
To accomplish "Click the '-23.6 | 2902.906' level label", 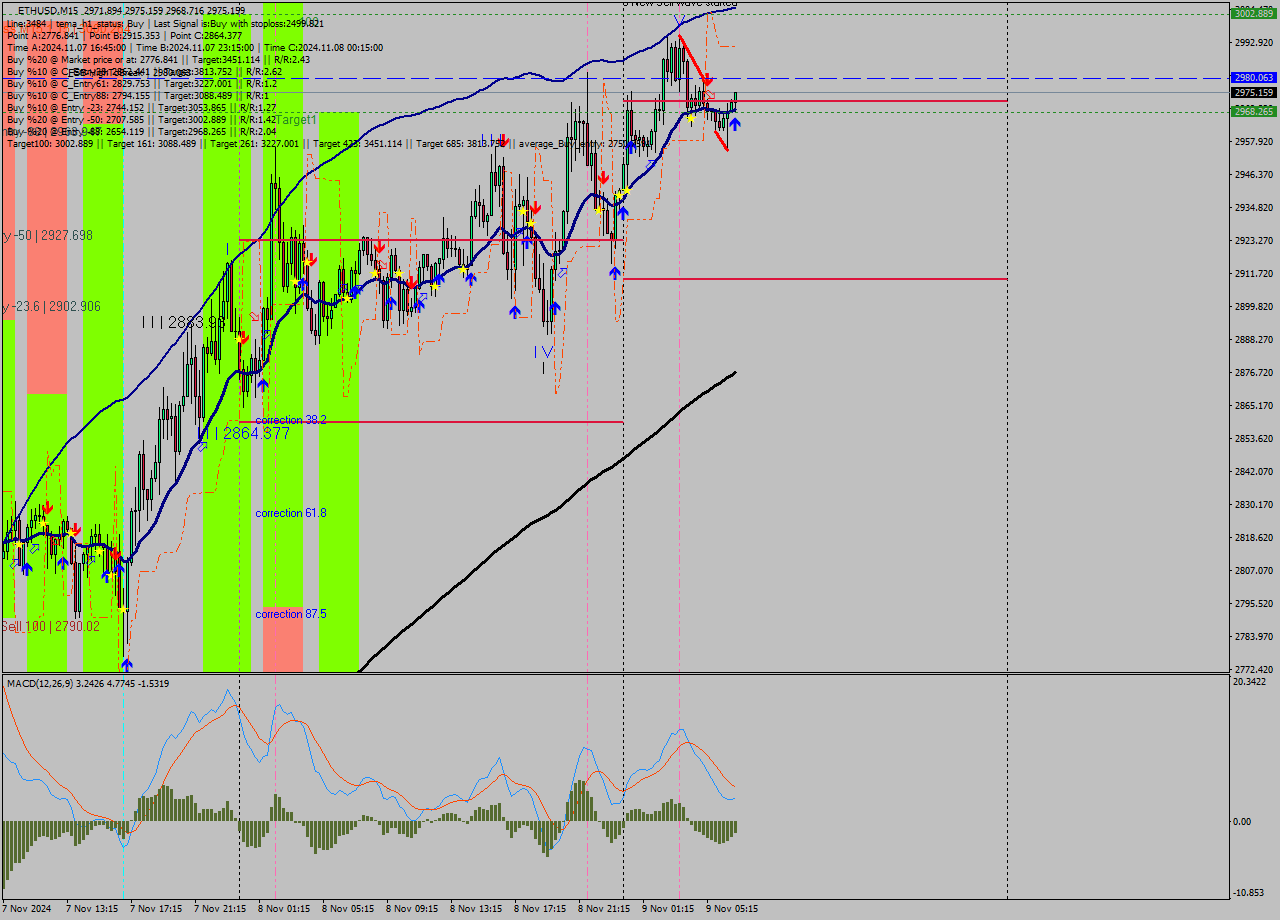I will (x=52, y=306).
